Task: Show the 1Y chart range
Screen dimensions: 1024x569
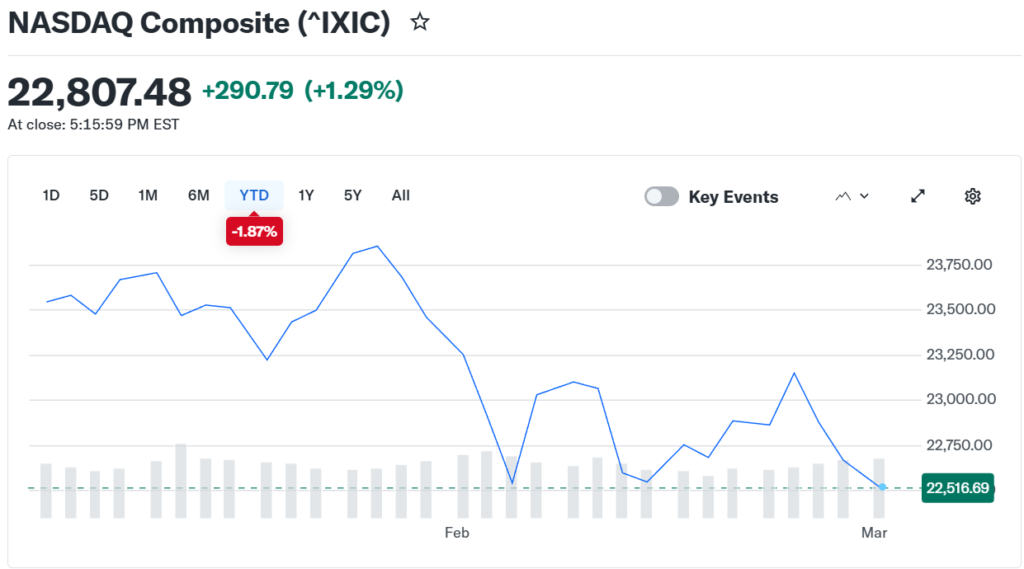Action: pyautogui.click(x=306, y=195)
